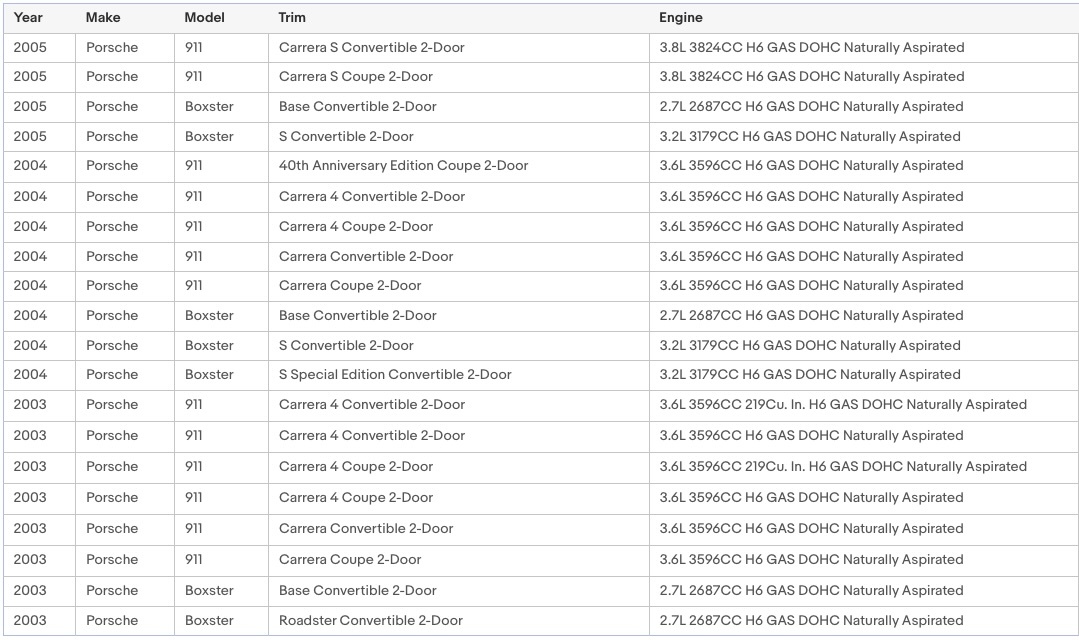
Task: Select the S Special Edition Convertible trim cell
Action: tap(395, 374)
